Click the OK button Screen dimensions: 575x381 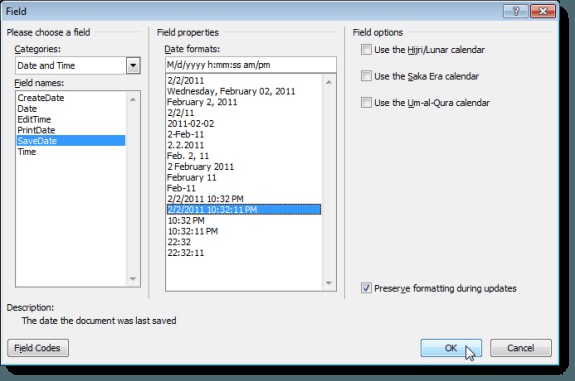click(451, 348)
